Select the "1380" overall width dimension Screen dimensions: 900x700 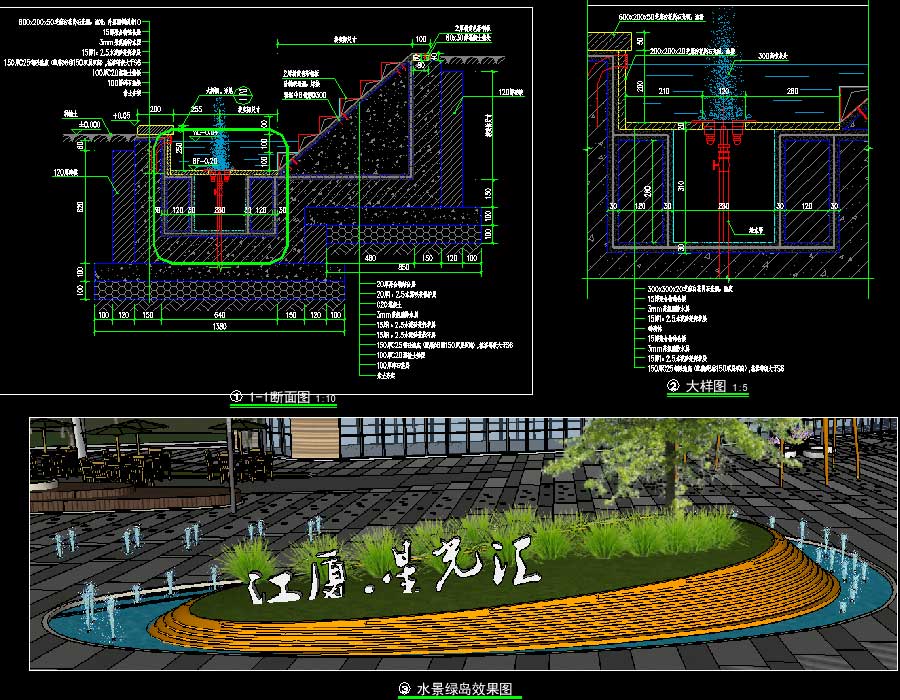(x=219, y=326)
